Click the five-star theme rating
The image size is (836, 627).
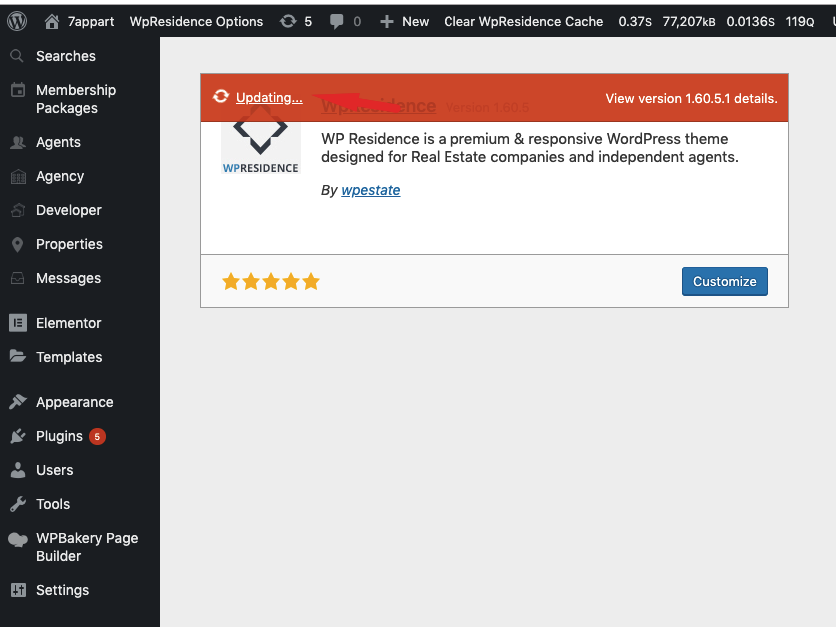coord(271,282)
